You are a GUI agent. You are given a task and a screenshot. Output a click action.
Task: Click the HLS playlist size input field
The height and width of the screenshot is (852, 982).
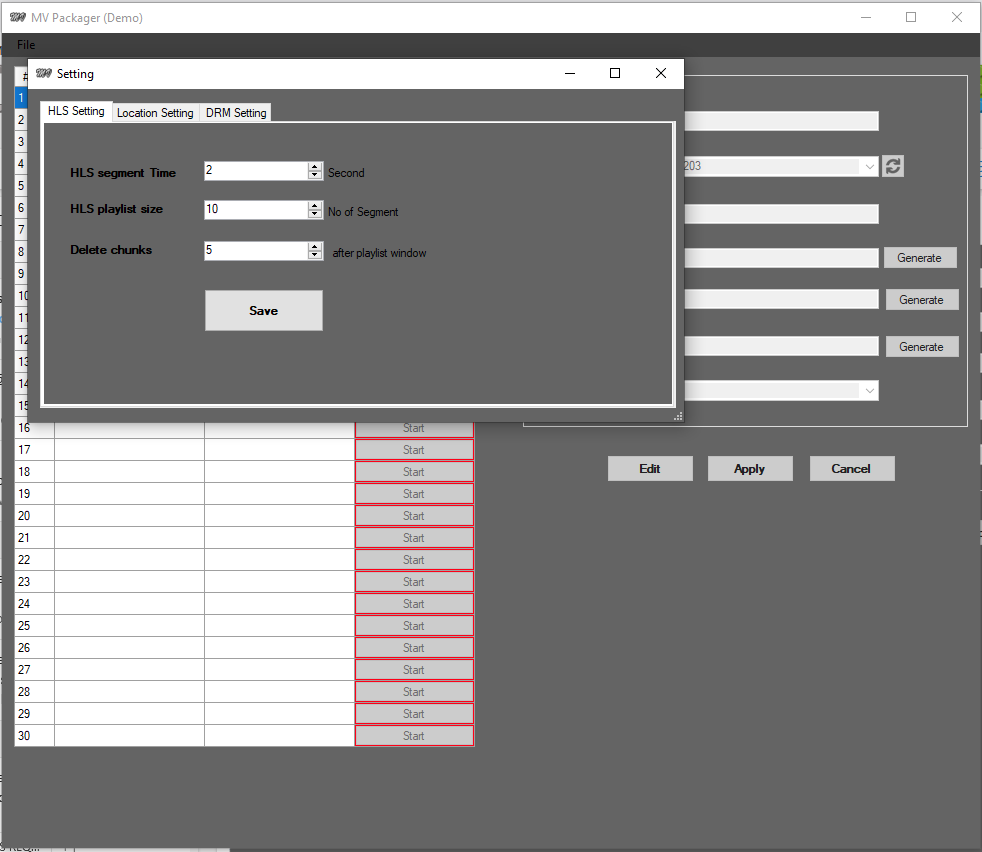pos(255,210)
